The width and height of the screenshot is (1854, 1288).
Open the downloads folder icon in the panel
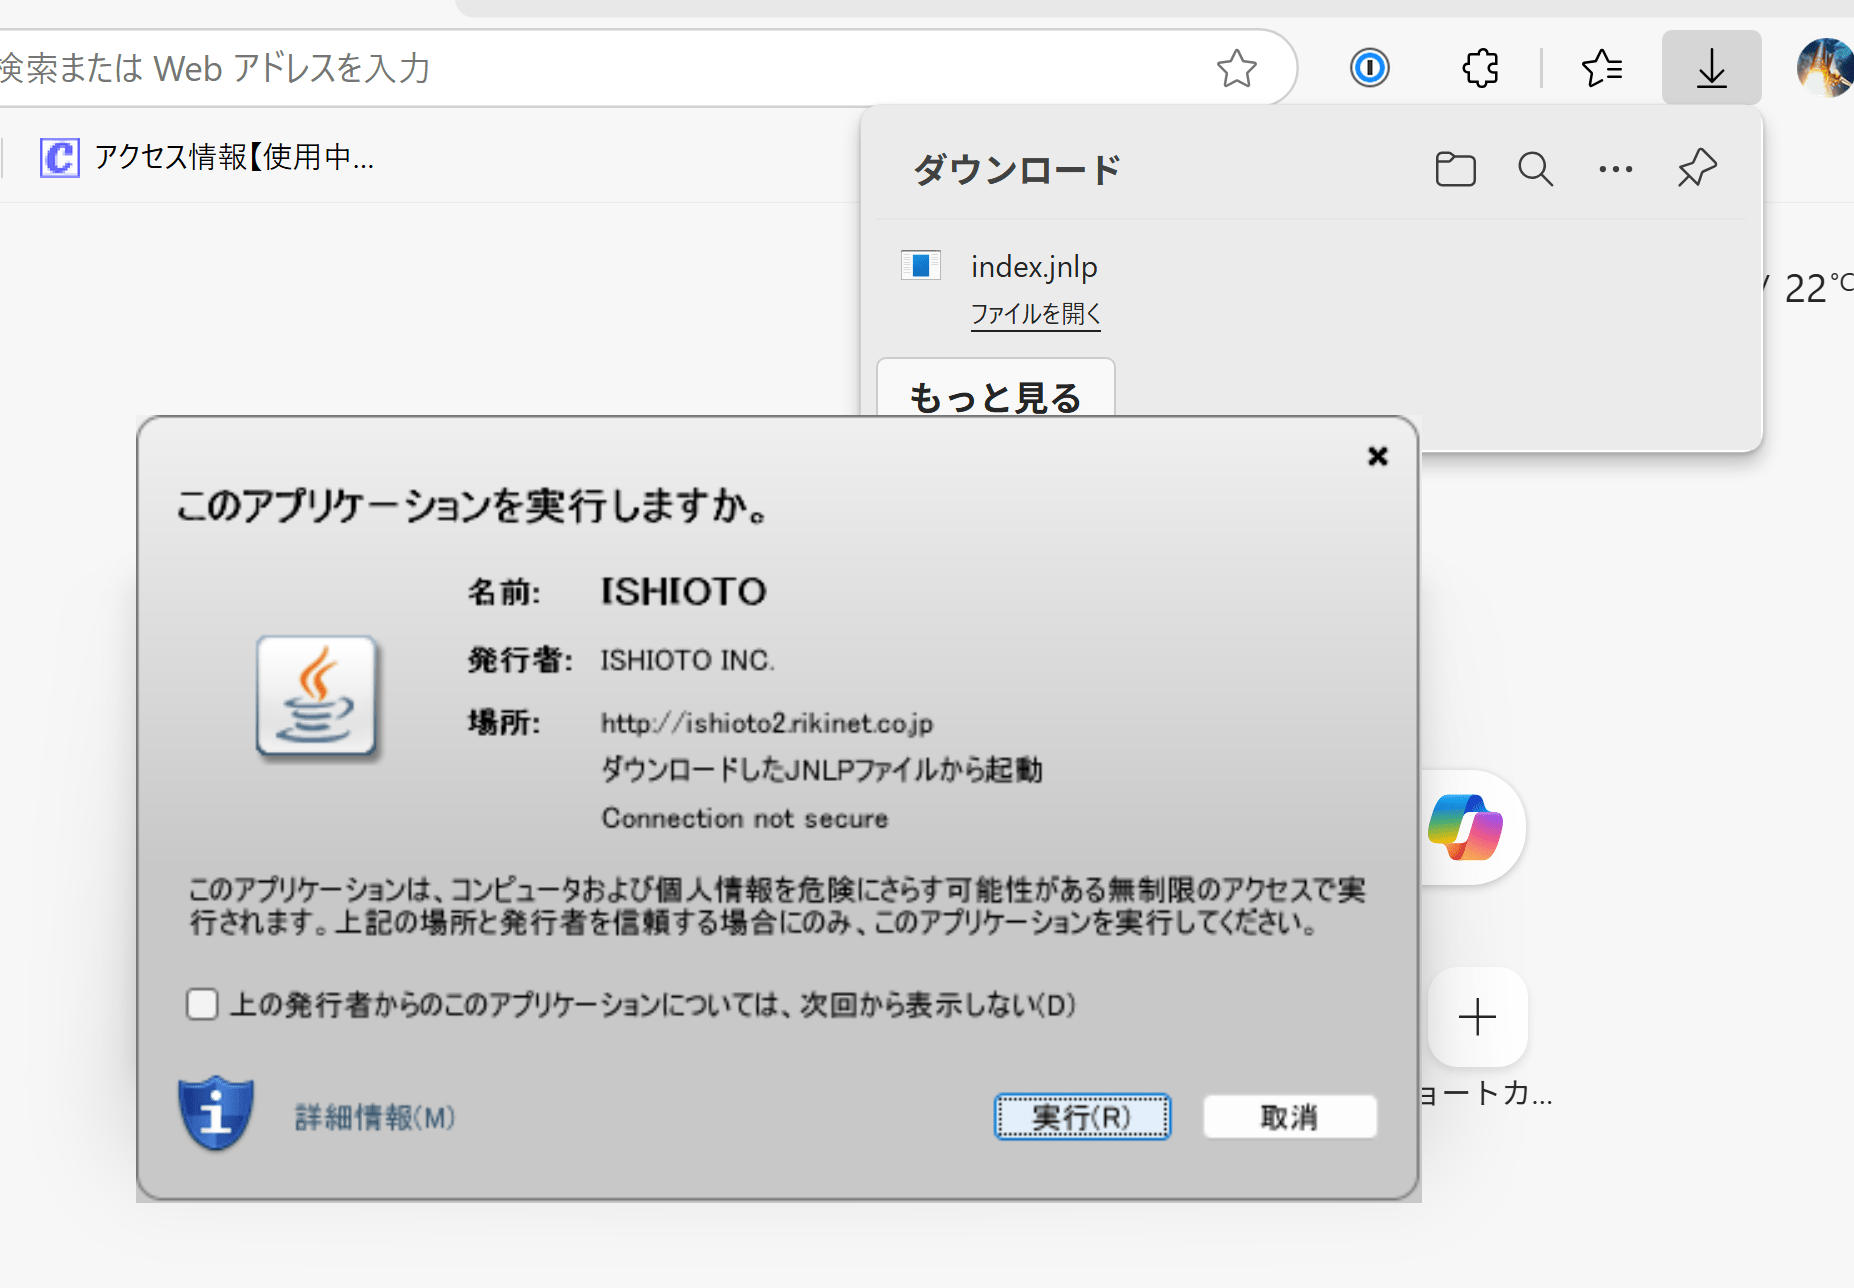point(1455,169)
